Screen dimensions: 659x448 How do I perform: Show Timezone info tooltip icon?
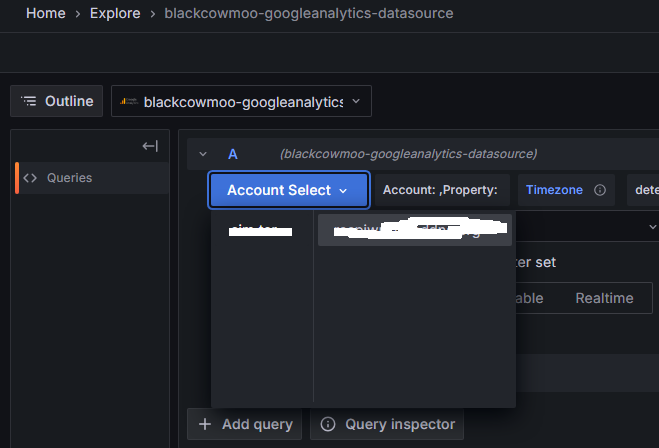pos(600,190)
